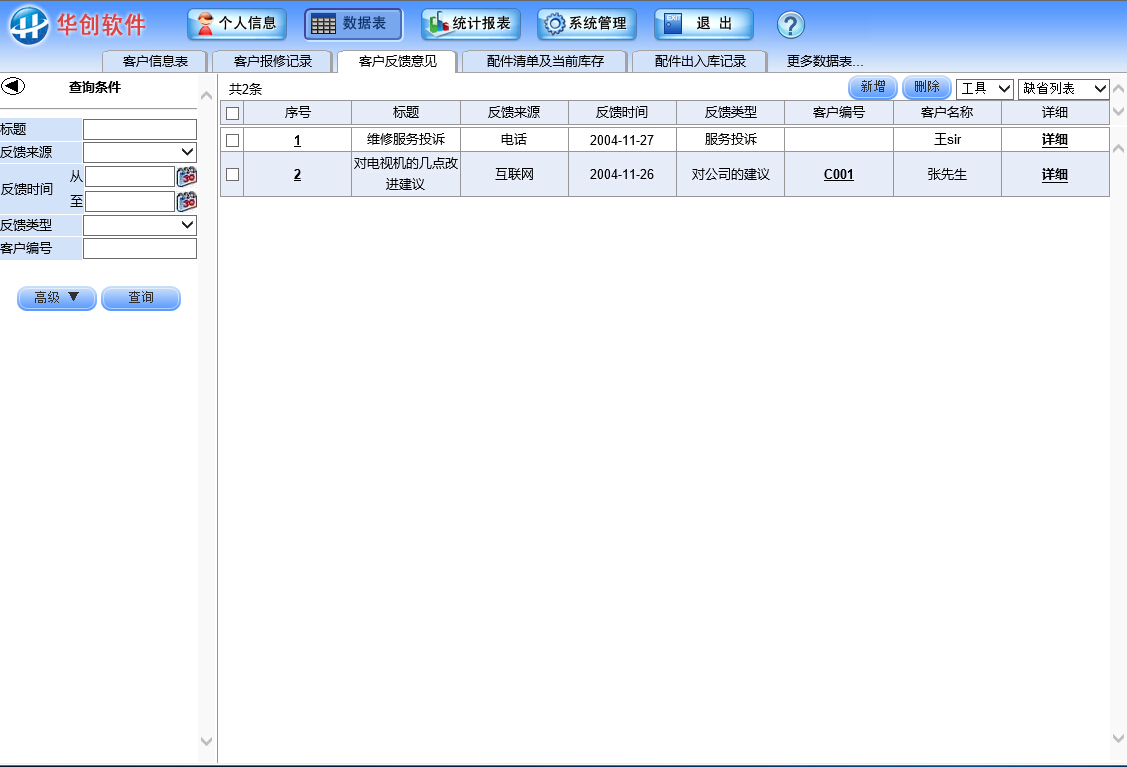Click the 从 start date input field
1127x767 pixels.
pyautogui.click(x=130, y=177)
